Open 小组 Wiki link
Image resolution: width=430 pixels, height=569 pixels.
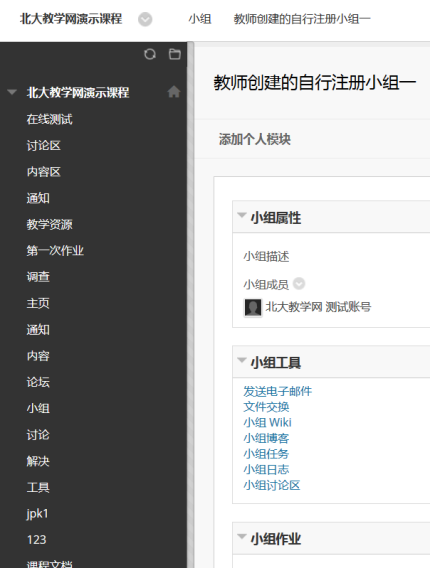click(267, 422)
